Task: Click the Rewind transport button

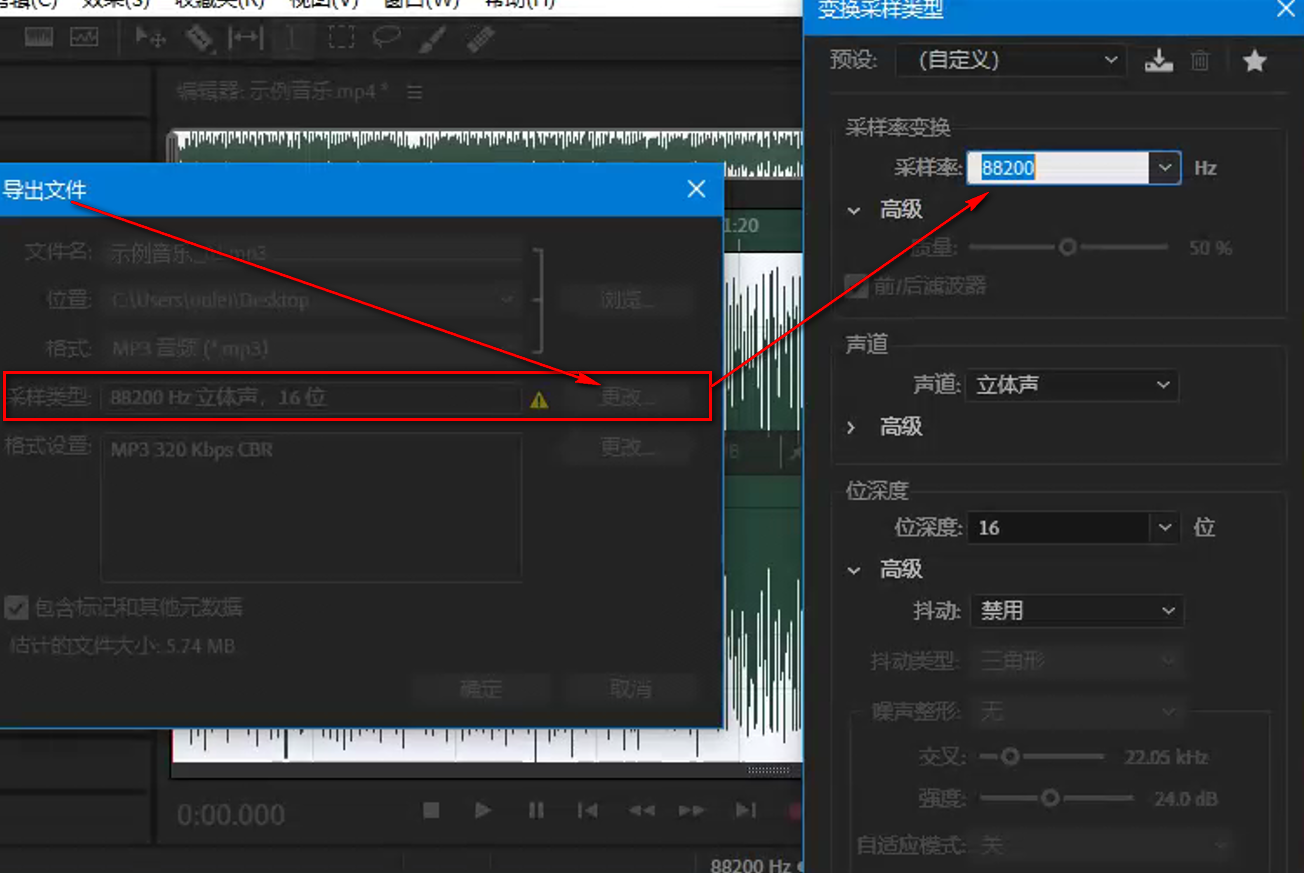Action: pos(641,810)
